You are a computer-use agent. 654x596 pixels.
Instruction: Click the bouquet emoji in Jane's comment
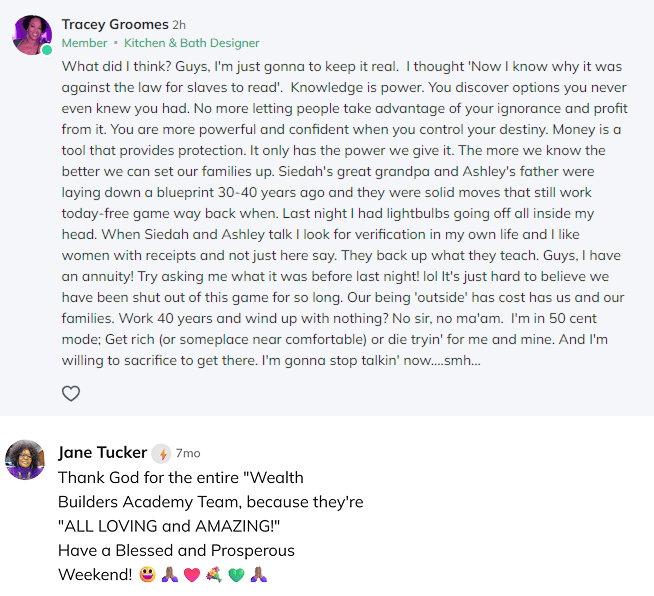tap(212, 575)
